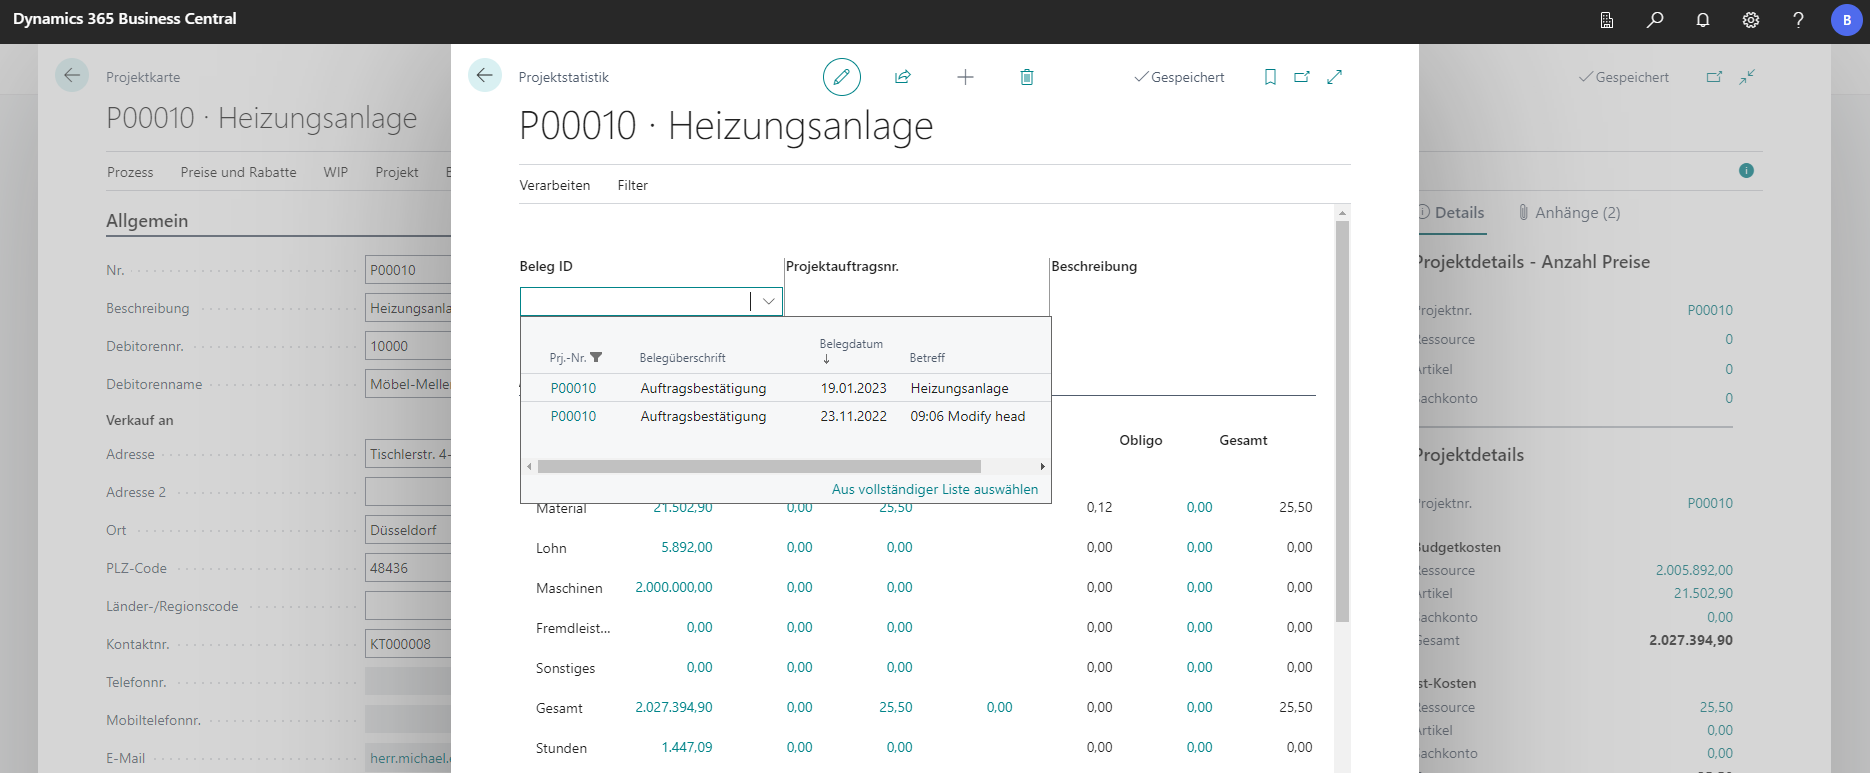
Task: Expand the Projektstatistik page to full screen
Action: click(x=1334, y=77)
